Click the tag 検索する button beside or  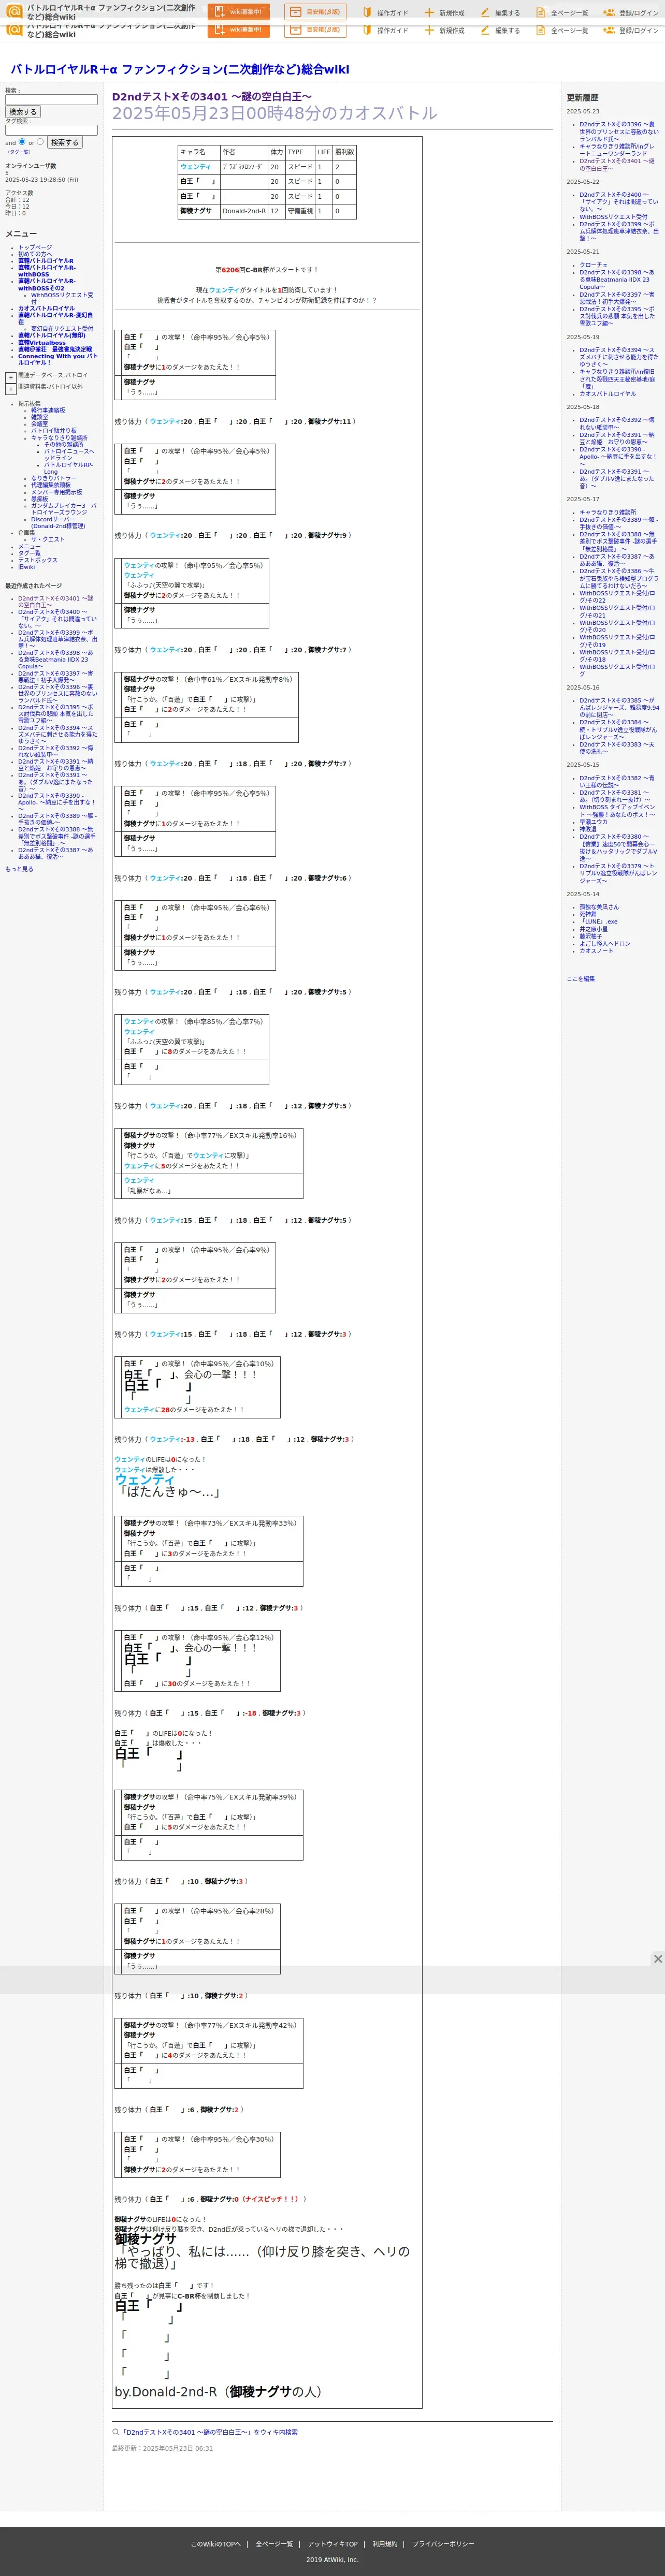coord(64,142)
